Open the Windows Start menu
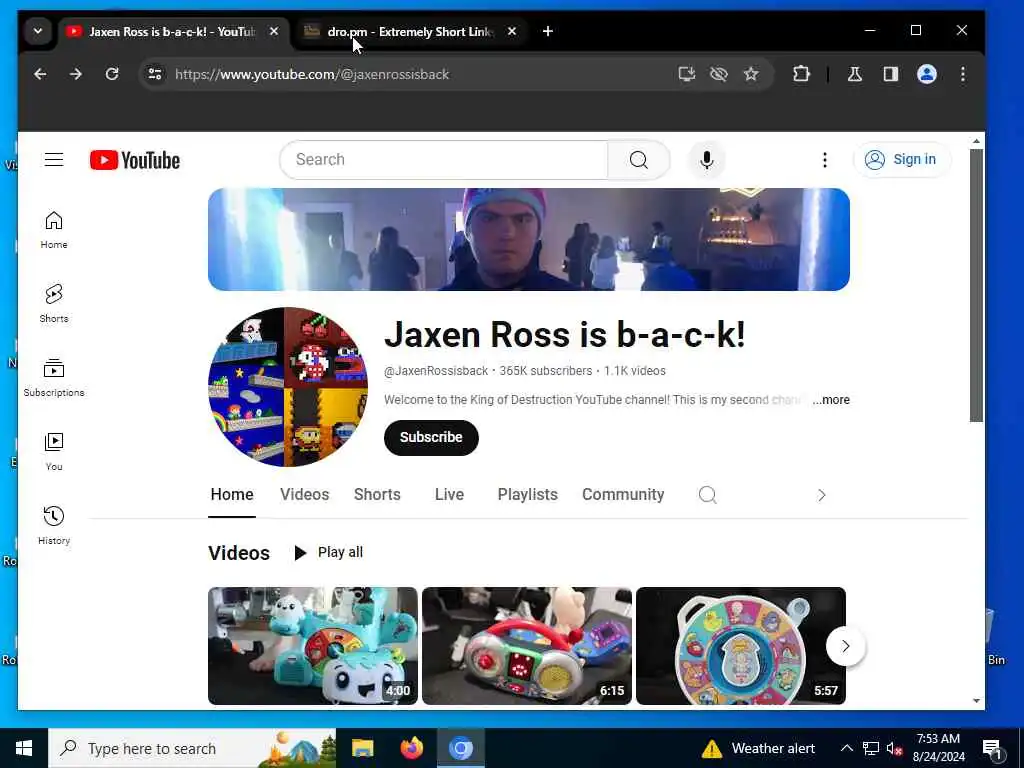This screenshot has width=1024, height=768. pos(24,748)
